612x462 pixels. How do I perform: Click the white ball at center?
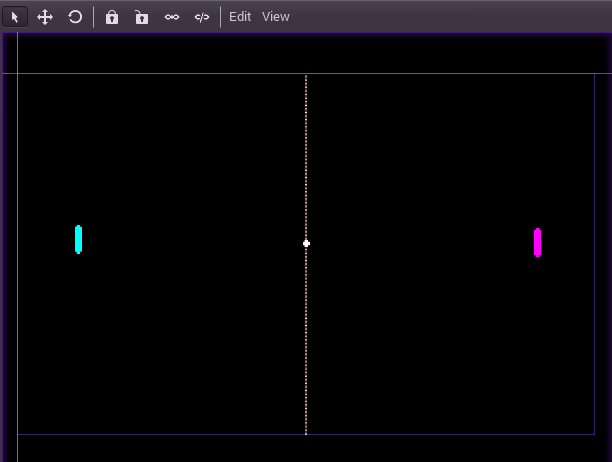[x=306, y=243]
